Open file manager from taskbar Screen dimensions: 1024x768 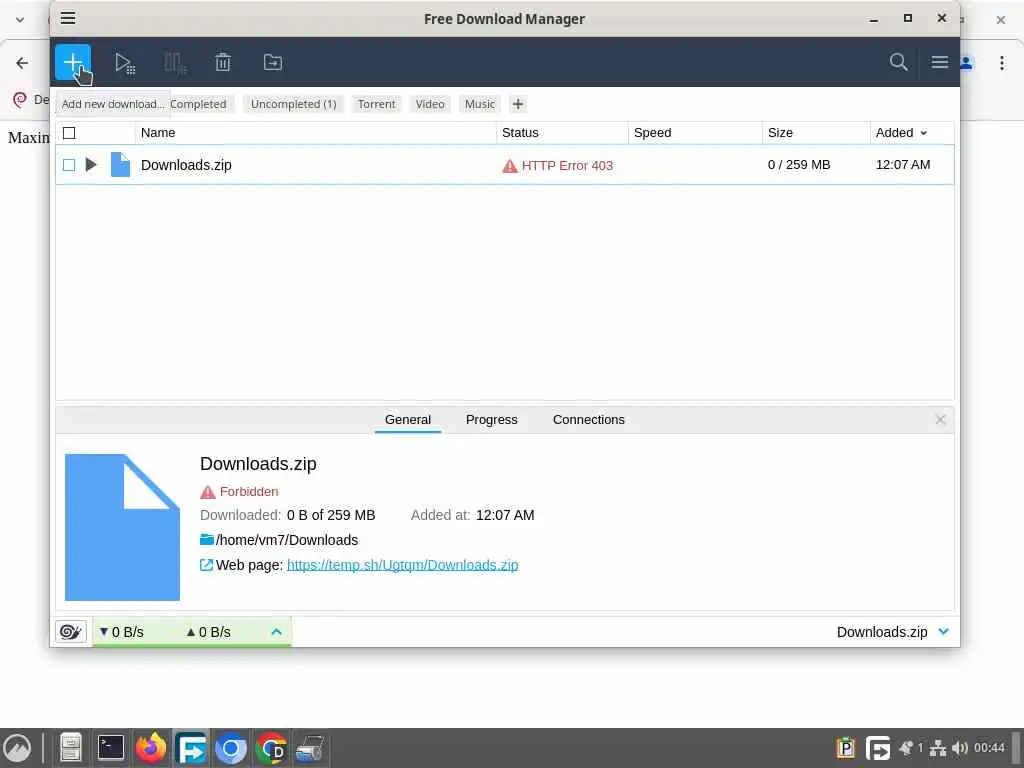pyautogui.click(x=71, y=748)
